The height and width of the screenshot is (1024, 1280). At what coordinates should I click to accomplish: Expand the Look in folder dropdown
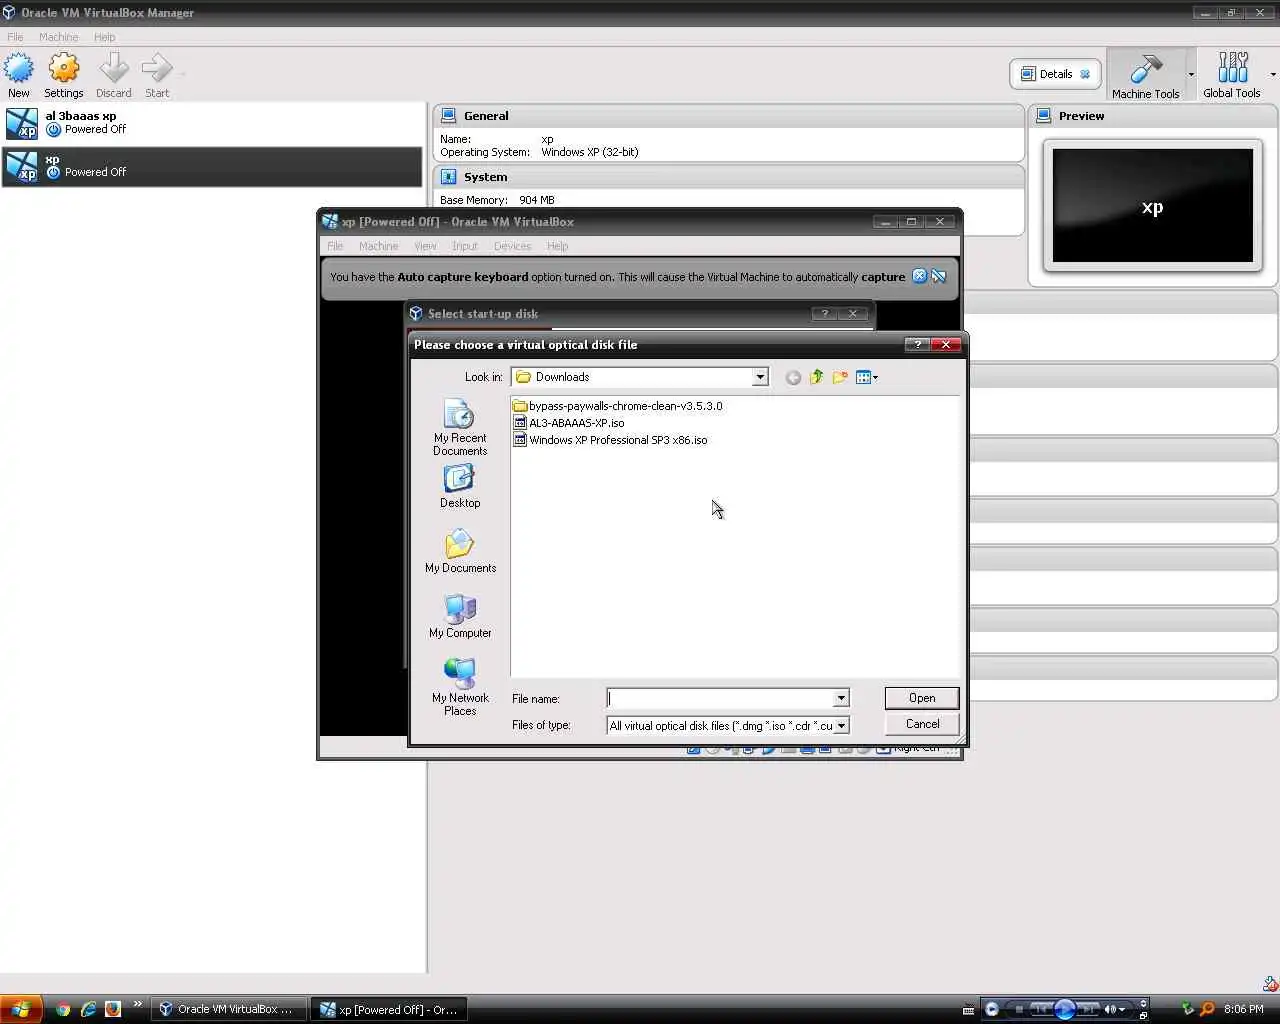[760, 377]
